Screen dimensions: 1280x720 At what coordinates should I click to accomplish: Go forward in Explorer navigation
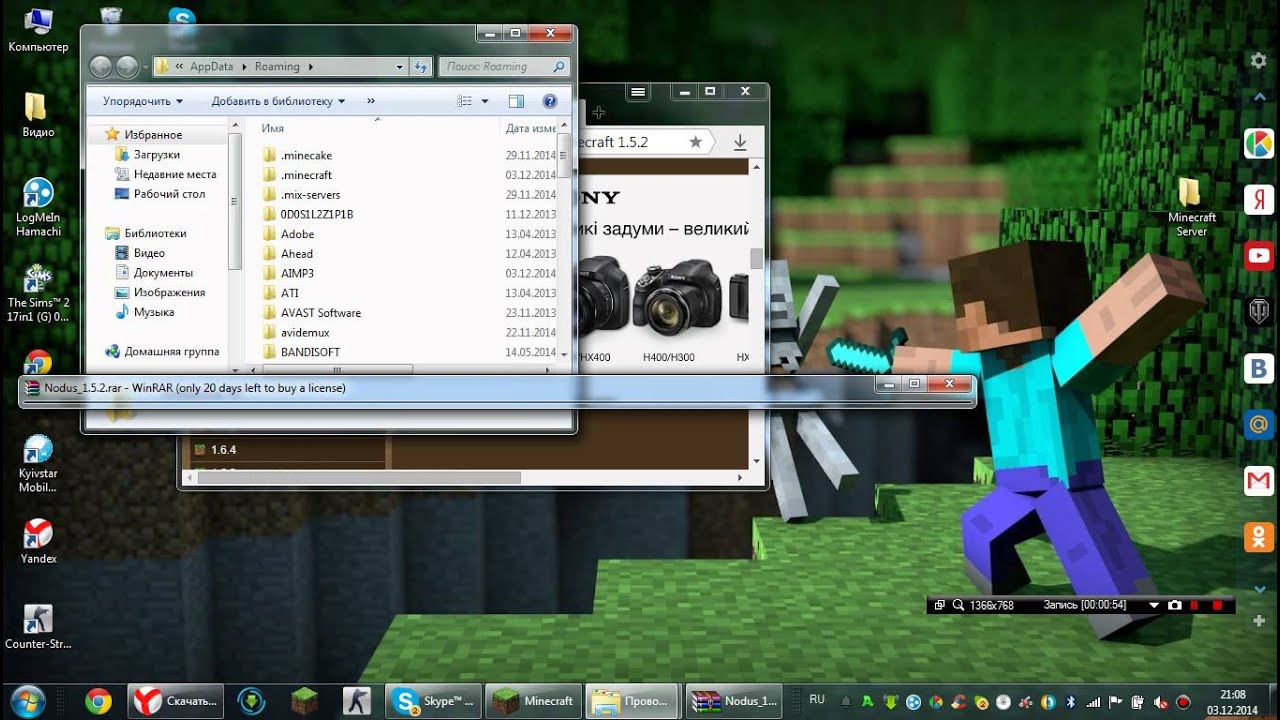click(127, 67)
